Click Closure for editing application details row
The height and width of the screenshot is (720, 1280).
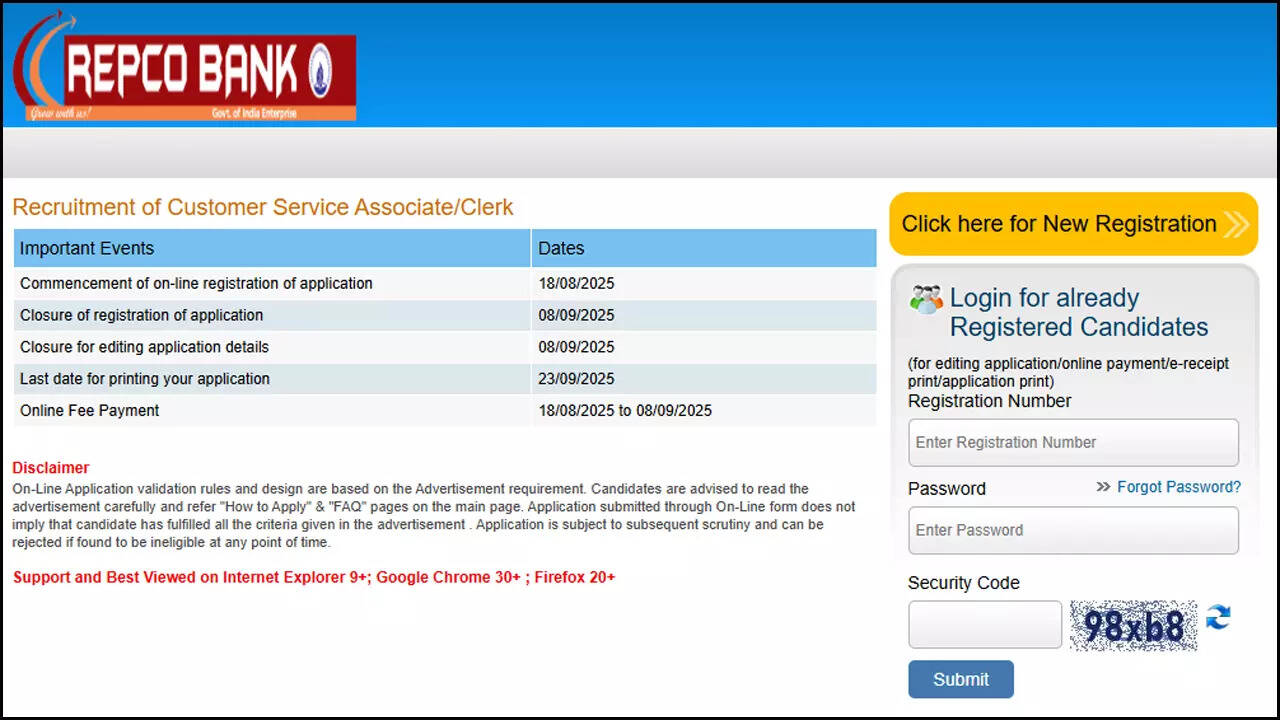[445, 347]
